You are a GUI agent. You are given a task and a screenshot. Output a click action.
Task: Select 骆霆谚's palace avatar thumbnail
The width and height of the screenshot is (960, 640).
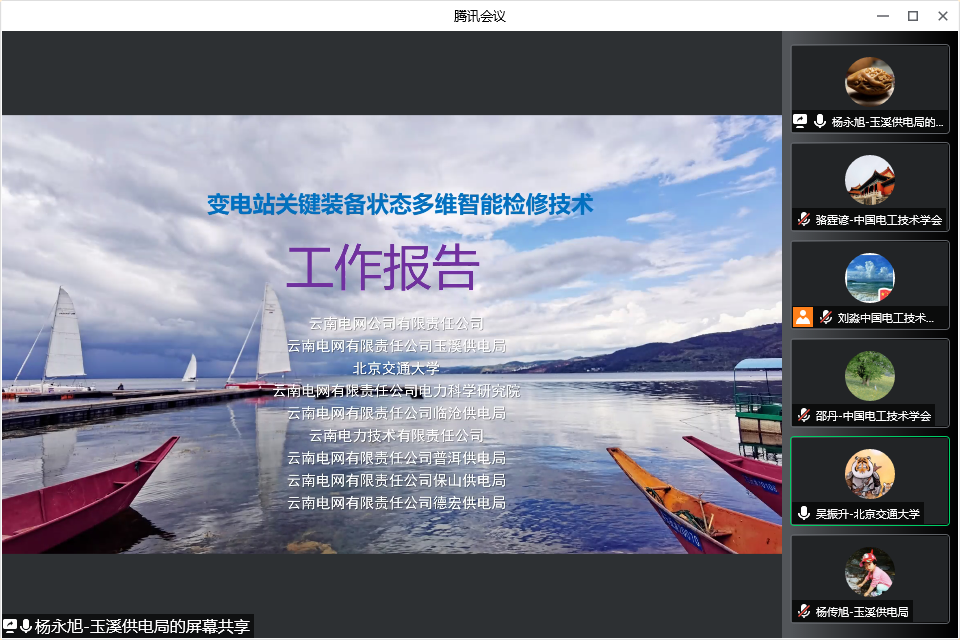click(x=869, y=179)
